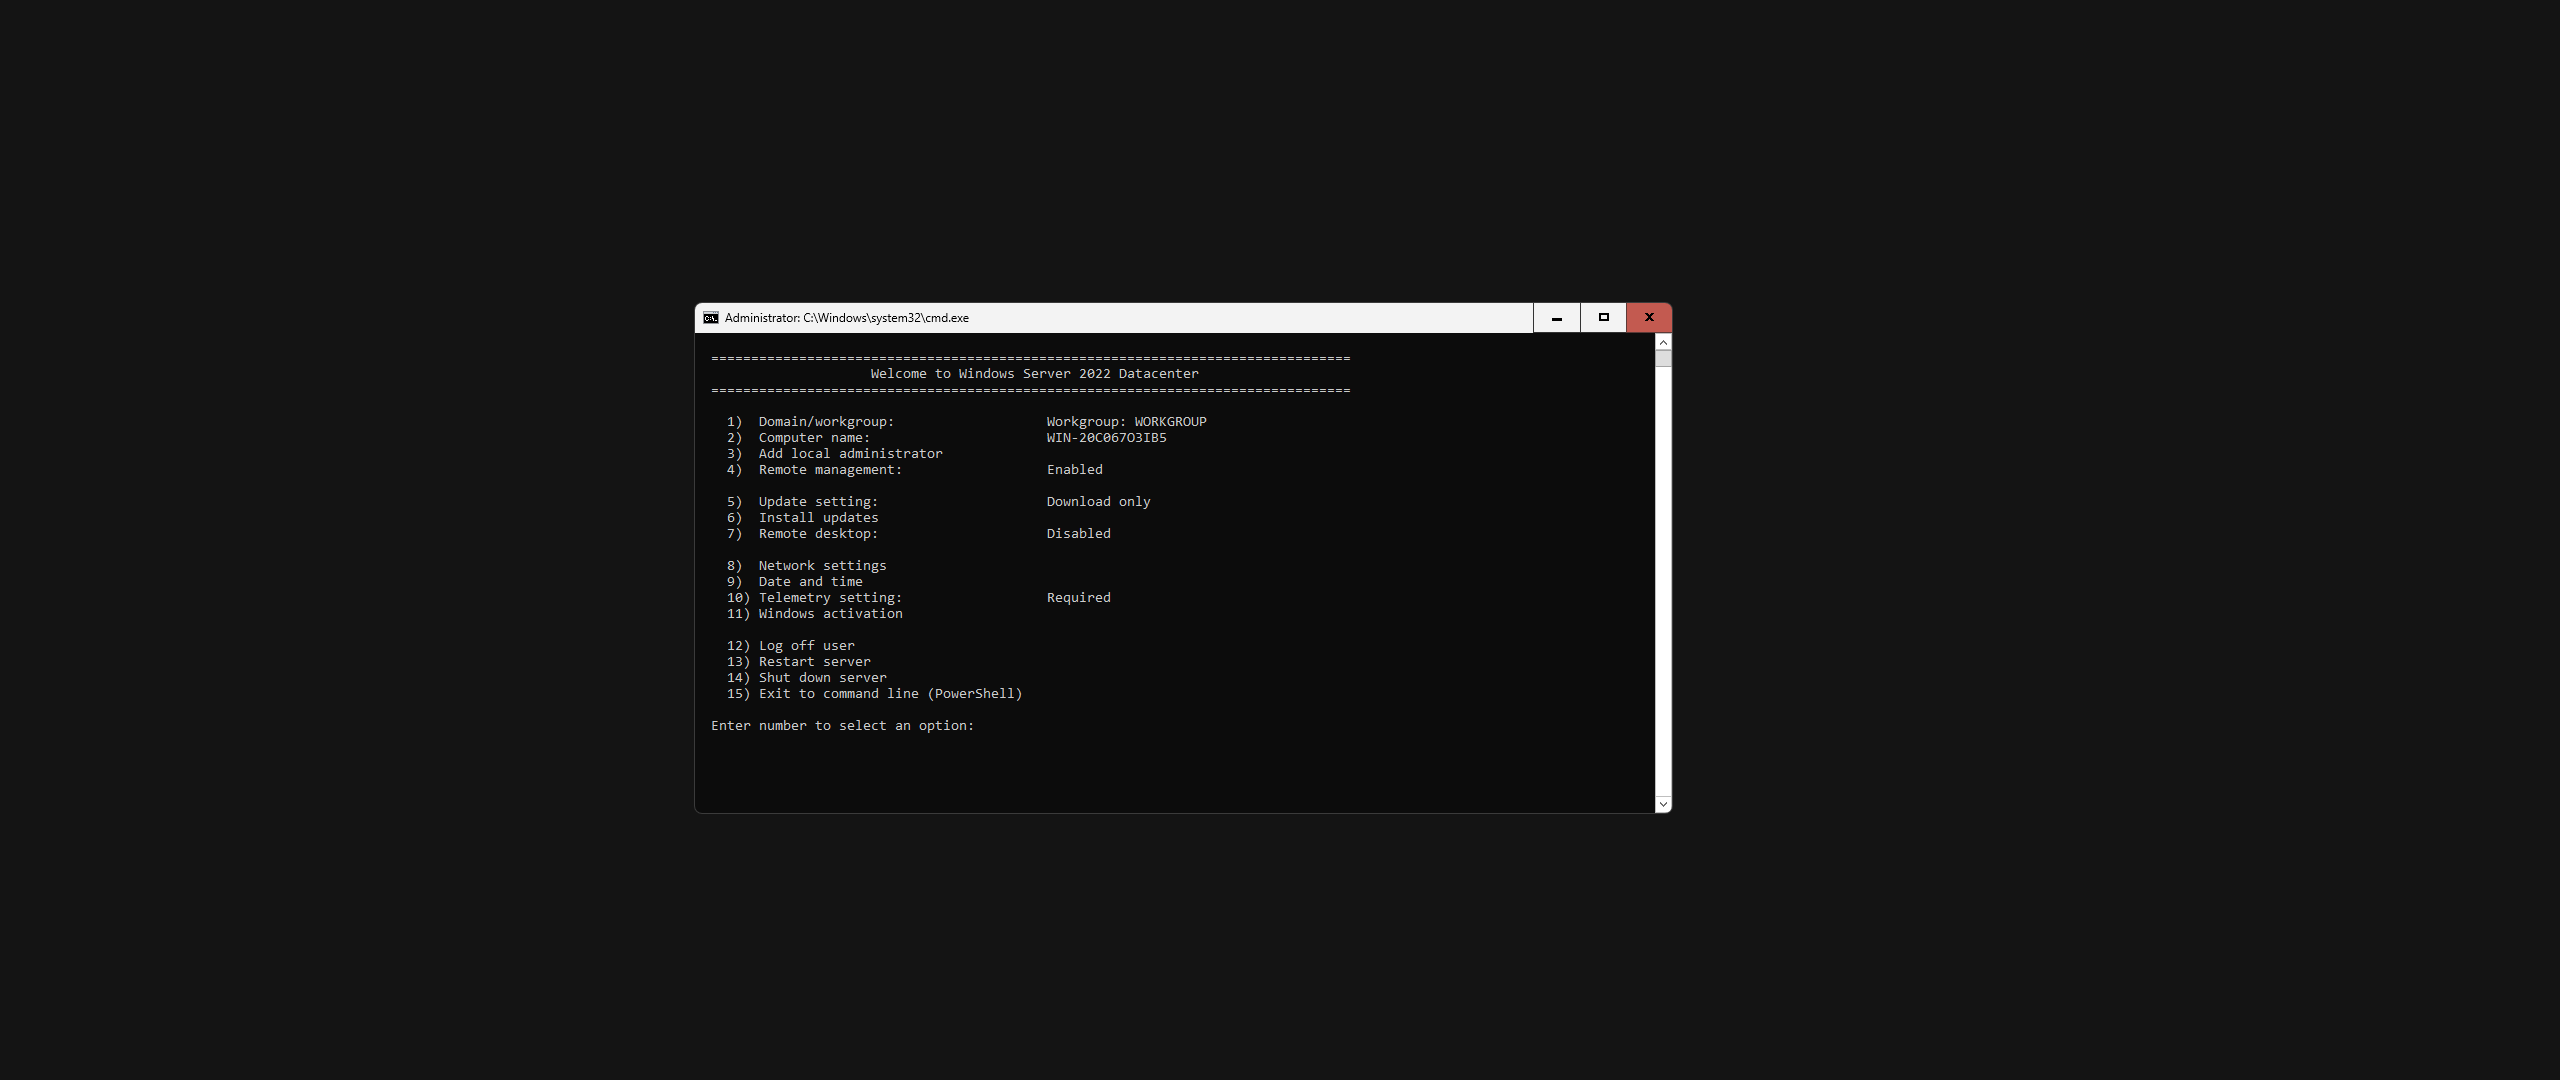Screen dimensions: 2560x1080
Task: Click Remote desktop Disabled value
Action: coord(1078,534)
